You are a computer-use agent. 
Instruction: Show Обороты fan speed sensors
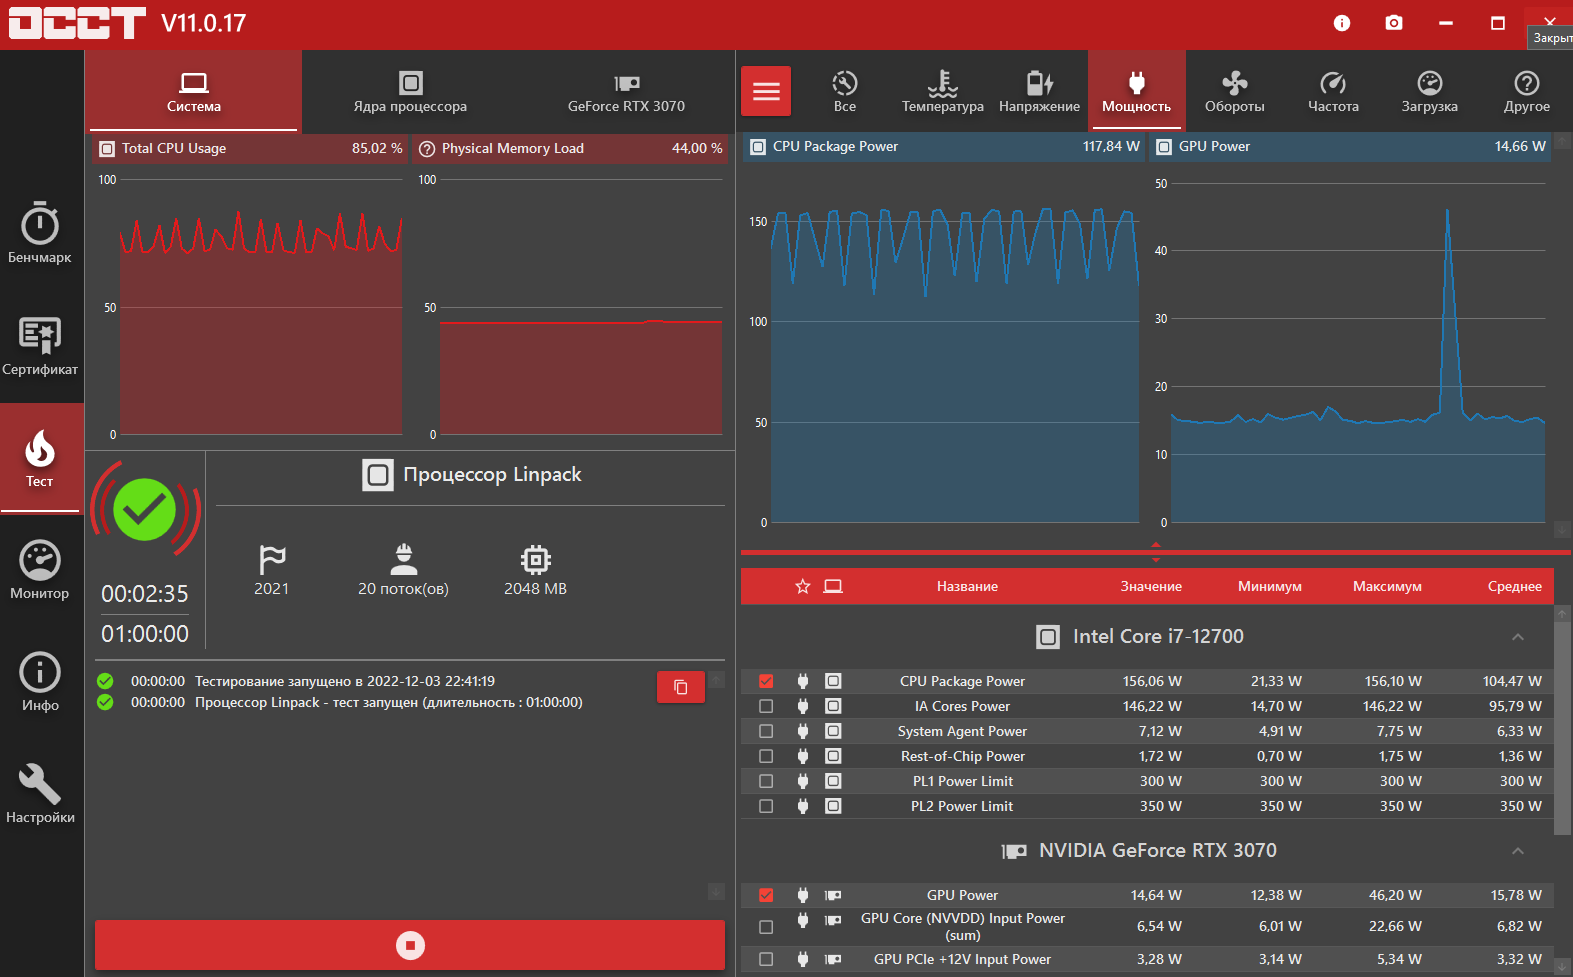coord(1234,92)
